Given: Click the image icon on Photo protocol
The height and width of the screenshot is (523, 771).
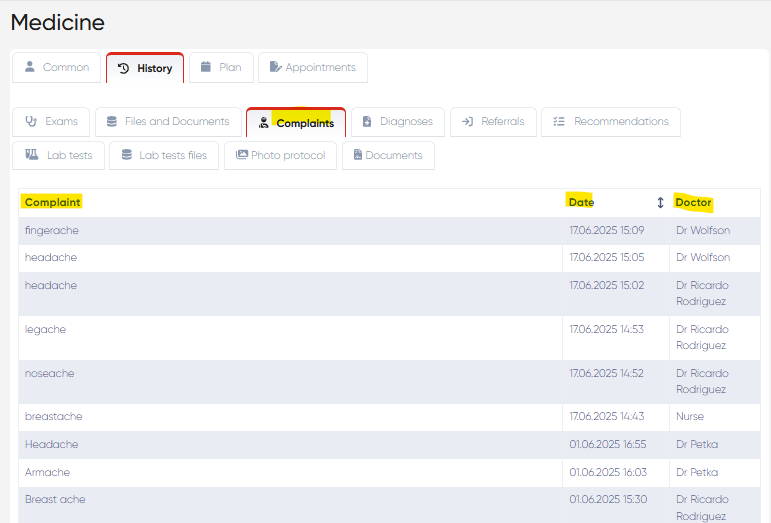Looking at the screenshot, I should pyautogui.click(x=241, y=156).
